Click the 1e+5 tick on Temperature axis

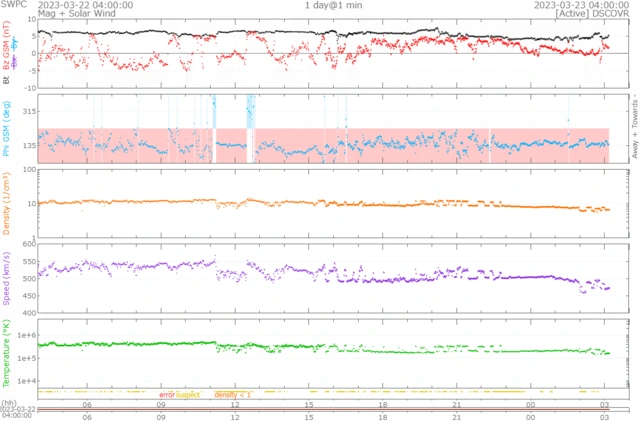click(x=27, y=358)
